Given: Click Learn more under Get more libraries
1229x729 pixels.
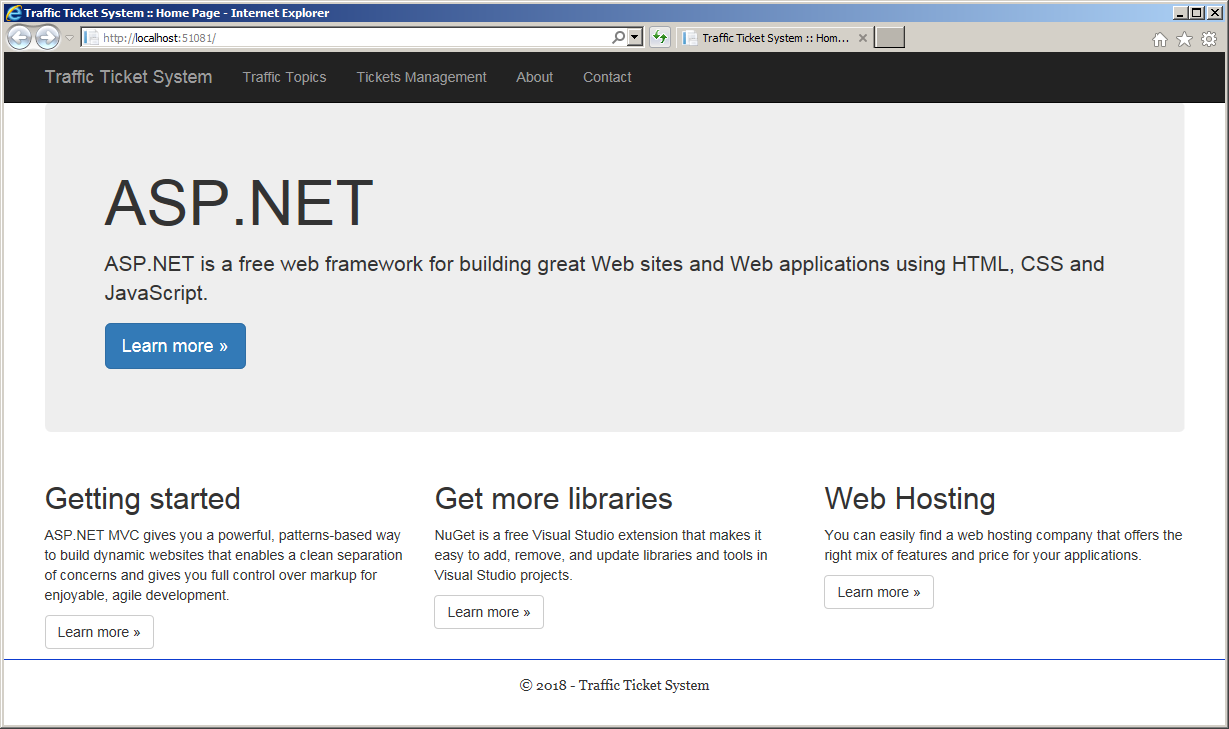Looking at the screenshot, I should coord(489,612).
